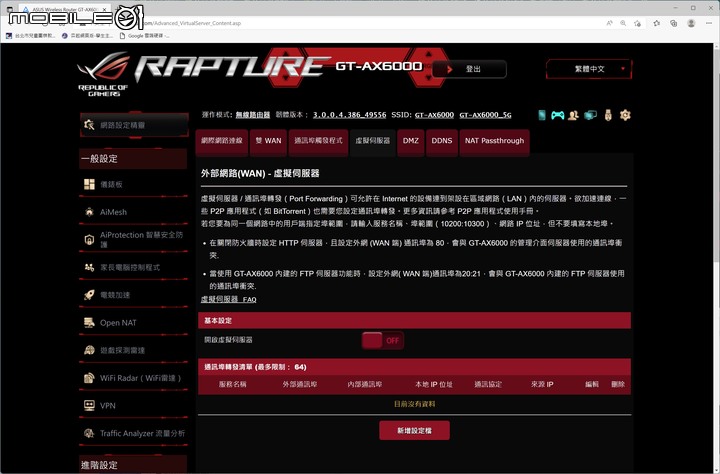Screen dimensions: 720x474
Task: Click the 來源 IP column header
Action: point(542,384)
